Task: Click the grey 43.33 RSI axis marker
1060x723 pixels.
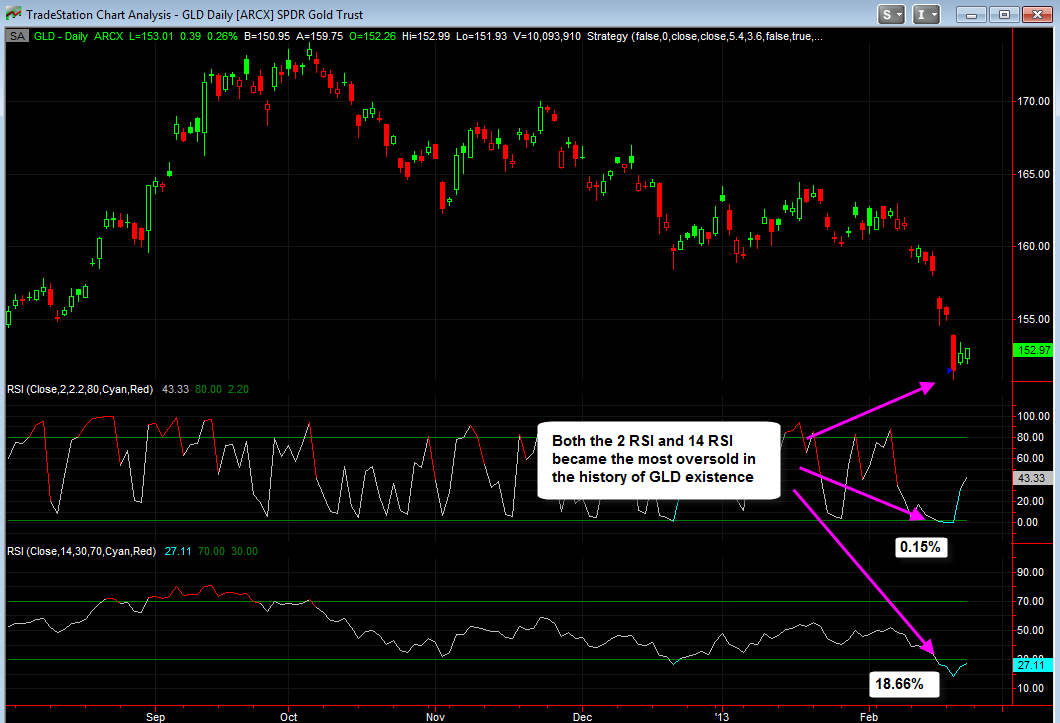Action: [x=1032, y=478]
